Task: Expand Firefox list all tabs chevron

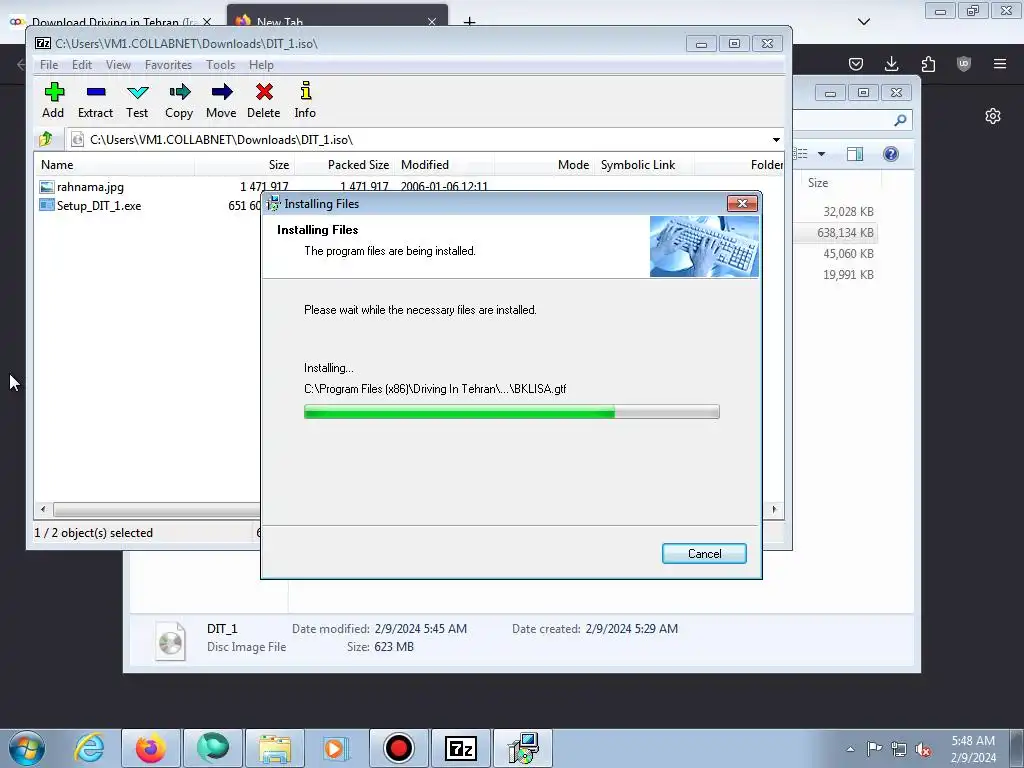Action: (864, 22)
